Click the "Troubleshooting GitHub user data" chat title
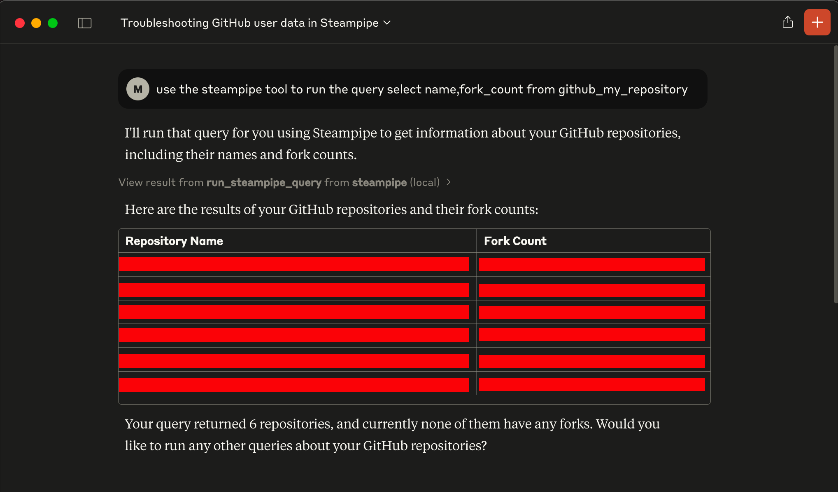838x492 pixels. click(x=249, y=22)
